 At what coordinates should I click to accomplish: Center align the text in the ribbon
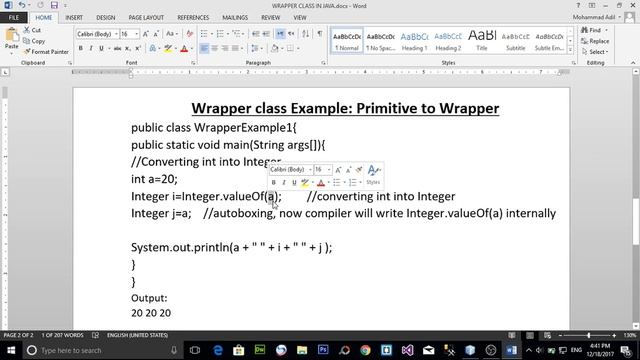214,49
